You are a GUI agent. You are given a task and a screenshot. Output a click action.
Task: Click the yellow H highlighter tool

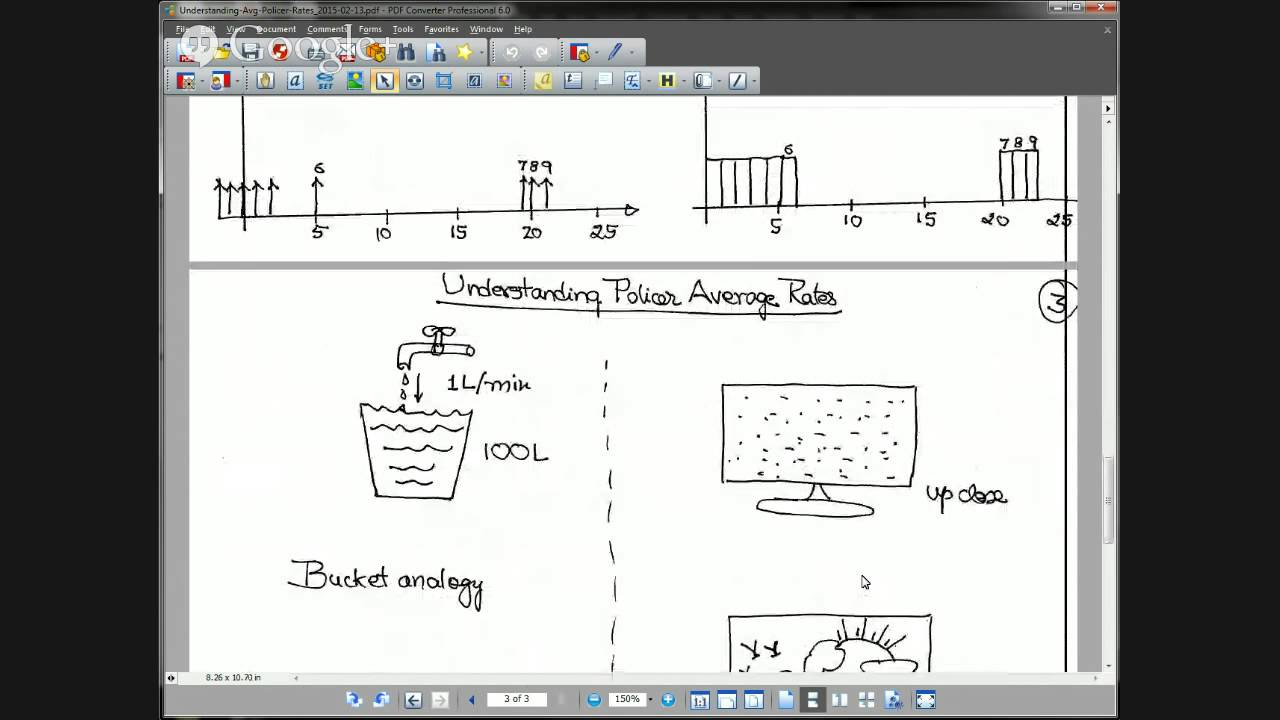click(667, 81)
